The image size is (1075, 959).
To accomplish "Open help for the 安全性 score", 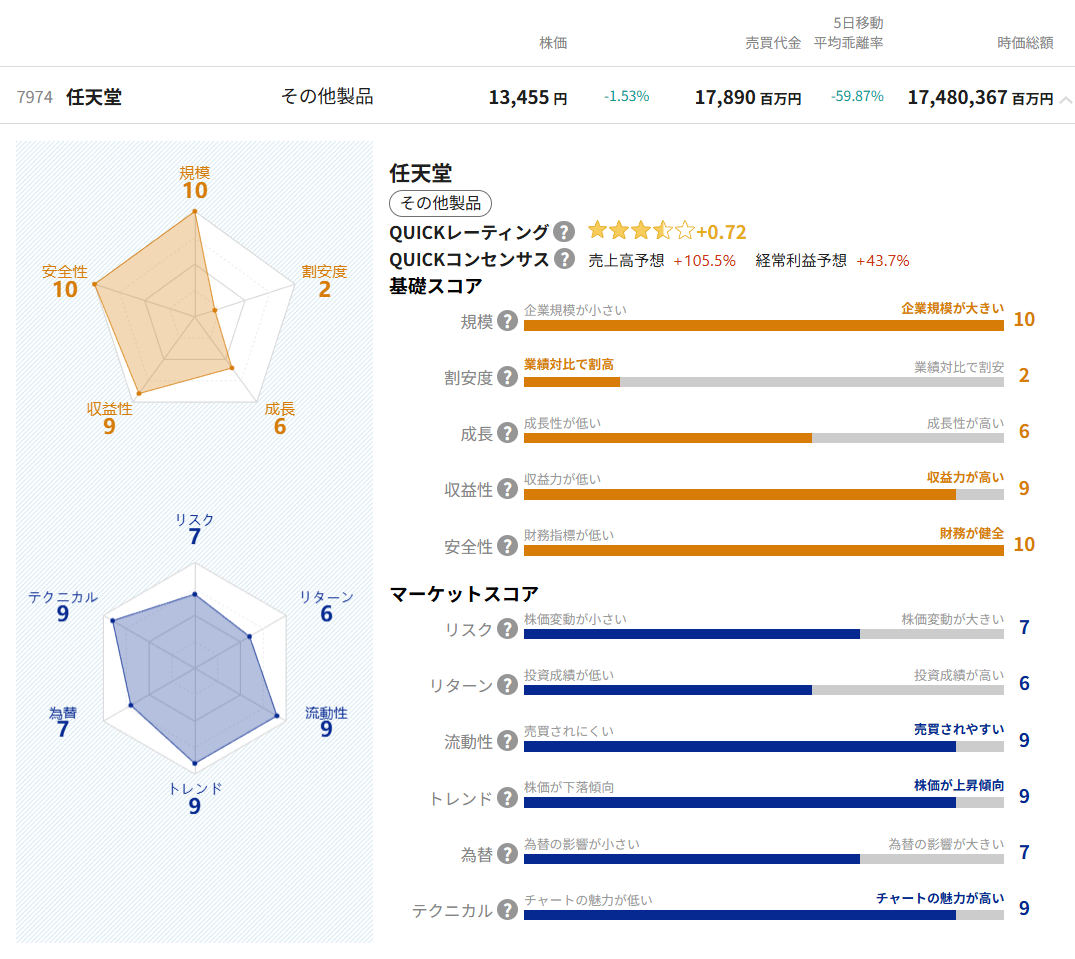I will [508, 543].
